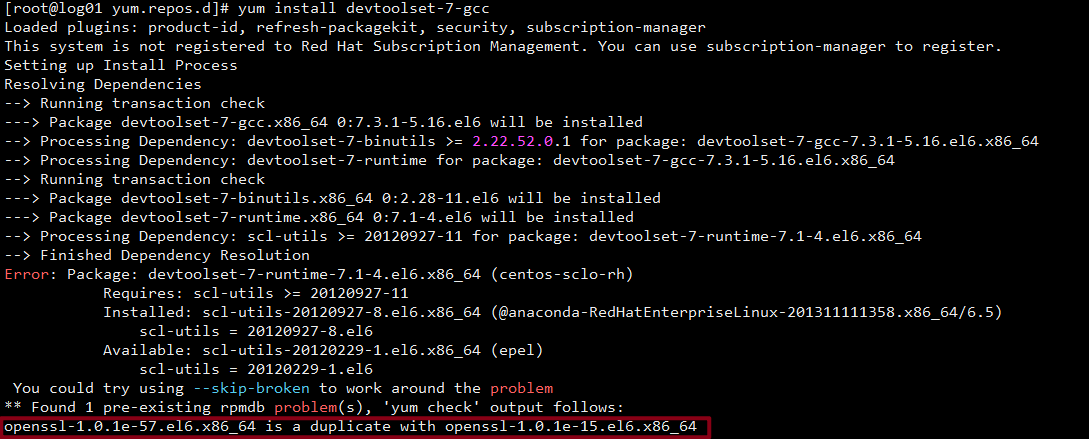Click the first Running transaction check line
Image resolution: width=1089 pixels, height=439 pixels.
tap(135, 103)
